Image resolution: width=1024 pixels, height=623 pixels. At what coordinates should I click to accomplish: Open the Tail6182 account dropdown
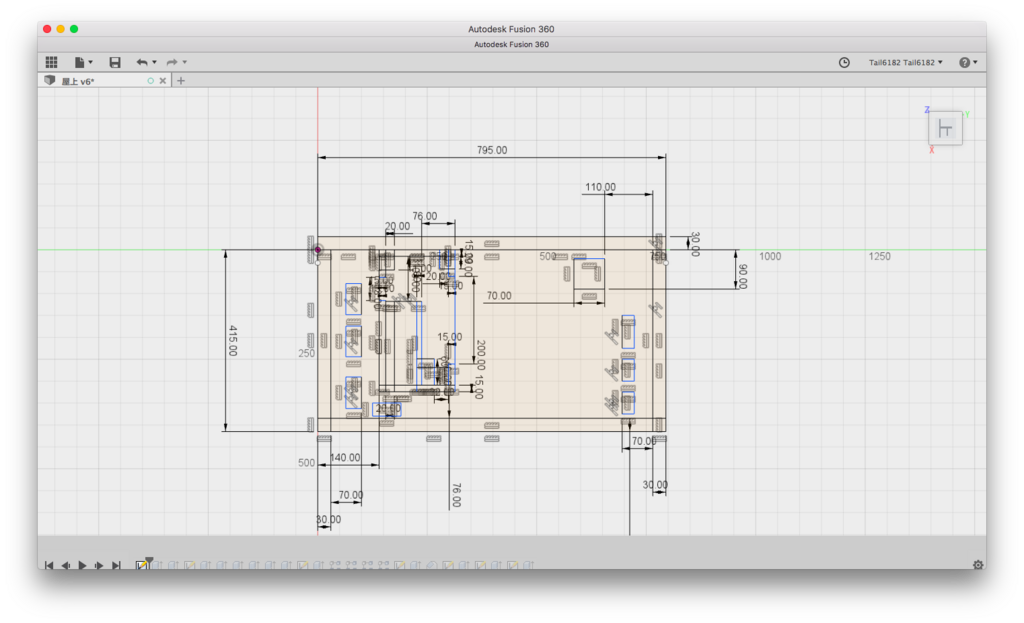pos(905,63)
